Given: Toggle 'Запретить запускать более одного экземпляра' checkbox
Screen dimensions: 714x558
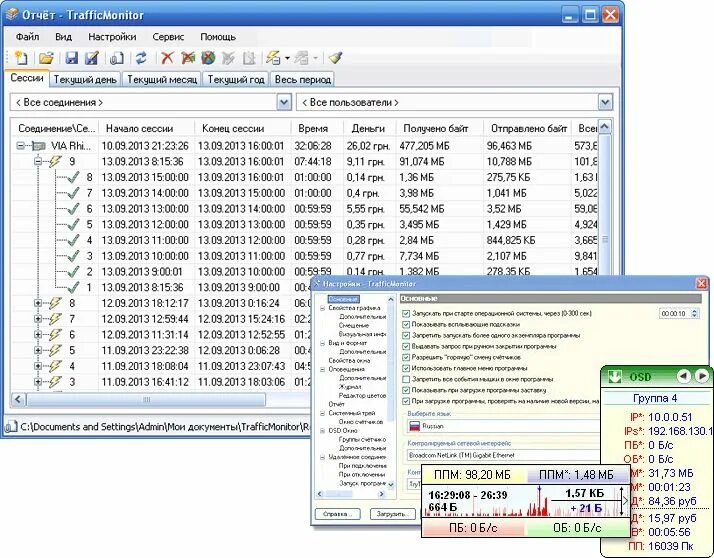Looking at the screenshot, I should pos(406,335).
